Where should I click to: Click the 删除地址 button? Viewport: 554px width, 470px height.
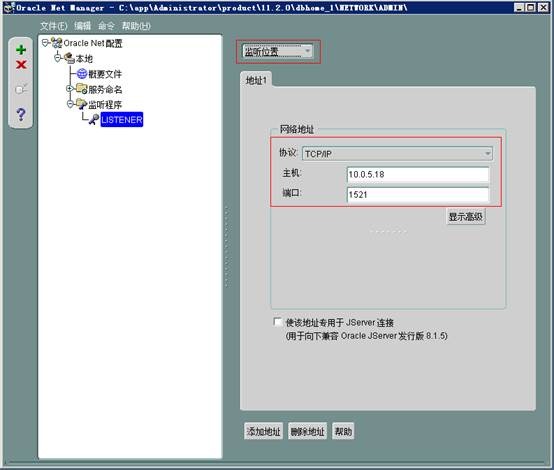[307, 431]
